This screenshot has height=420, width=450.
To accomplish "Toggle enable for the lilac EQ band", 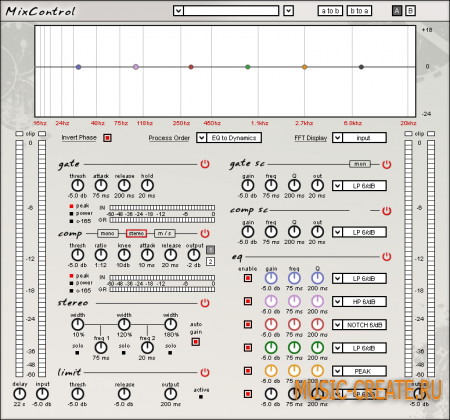I will [248, 301].
